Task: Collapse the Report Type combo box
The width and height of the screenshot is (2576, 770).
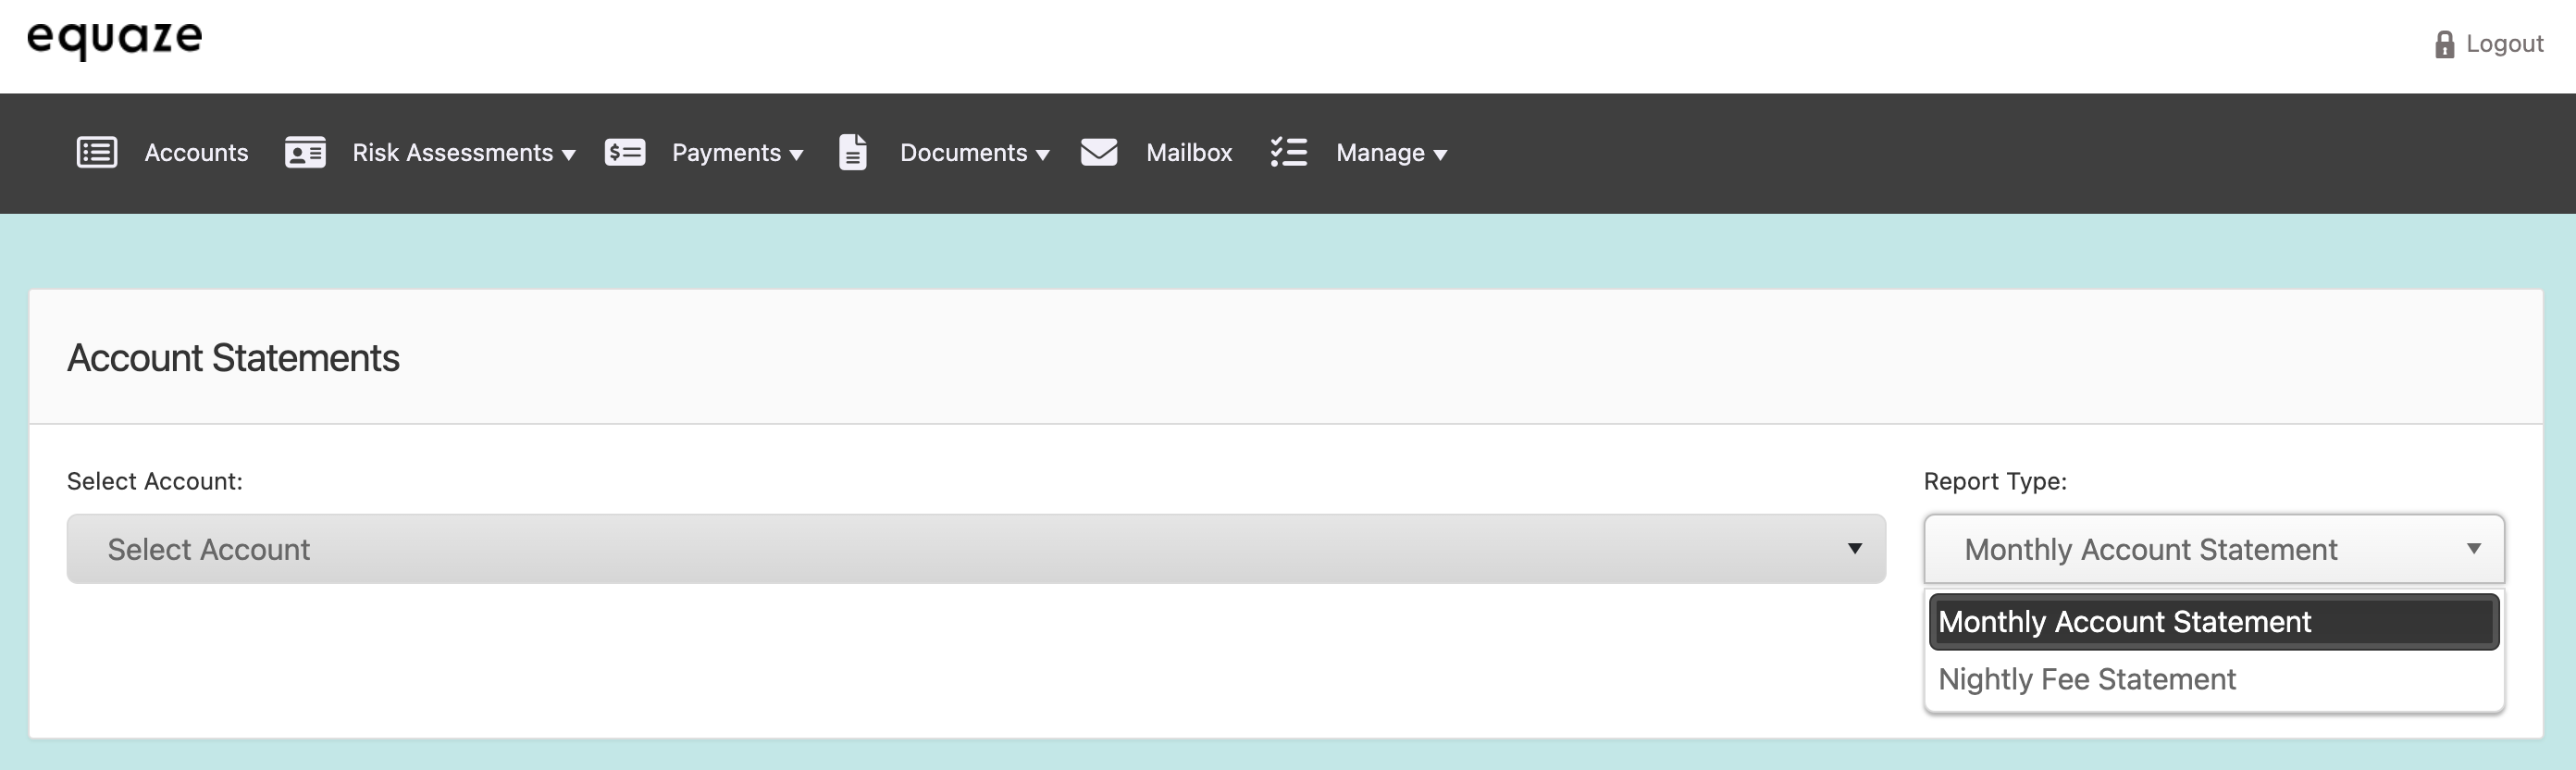Action: click(x=2212, y=549)
